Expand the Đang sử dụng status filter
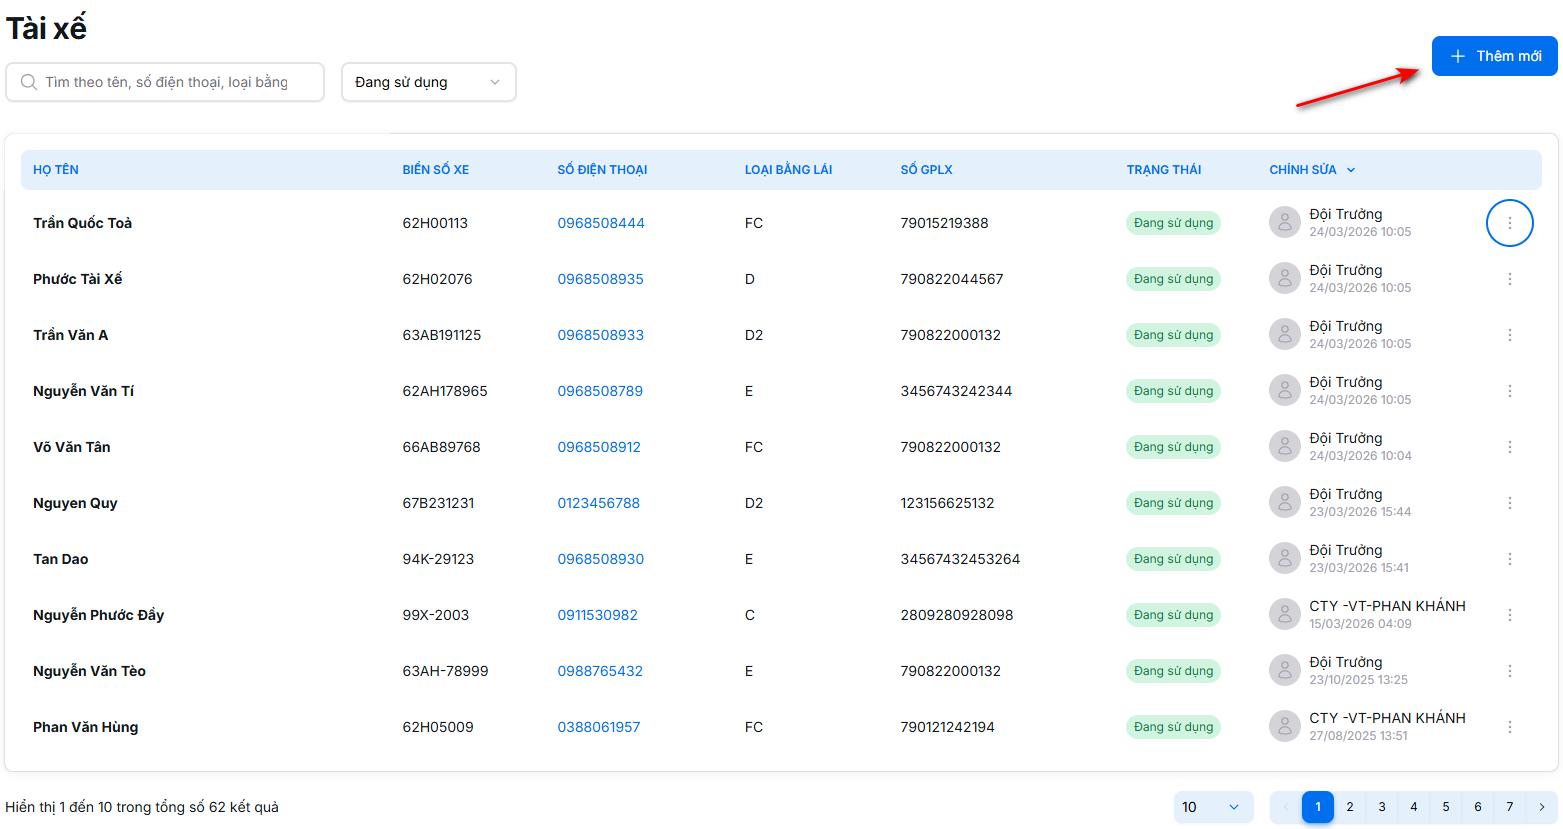 click(428, 82)
